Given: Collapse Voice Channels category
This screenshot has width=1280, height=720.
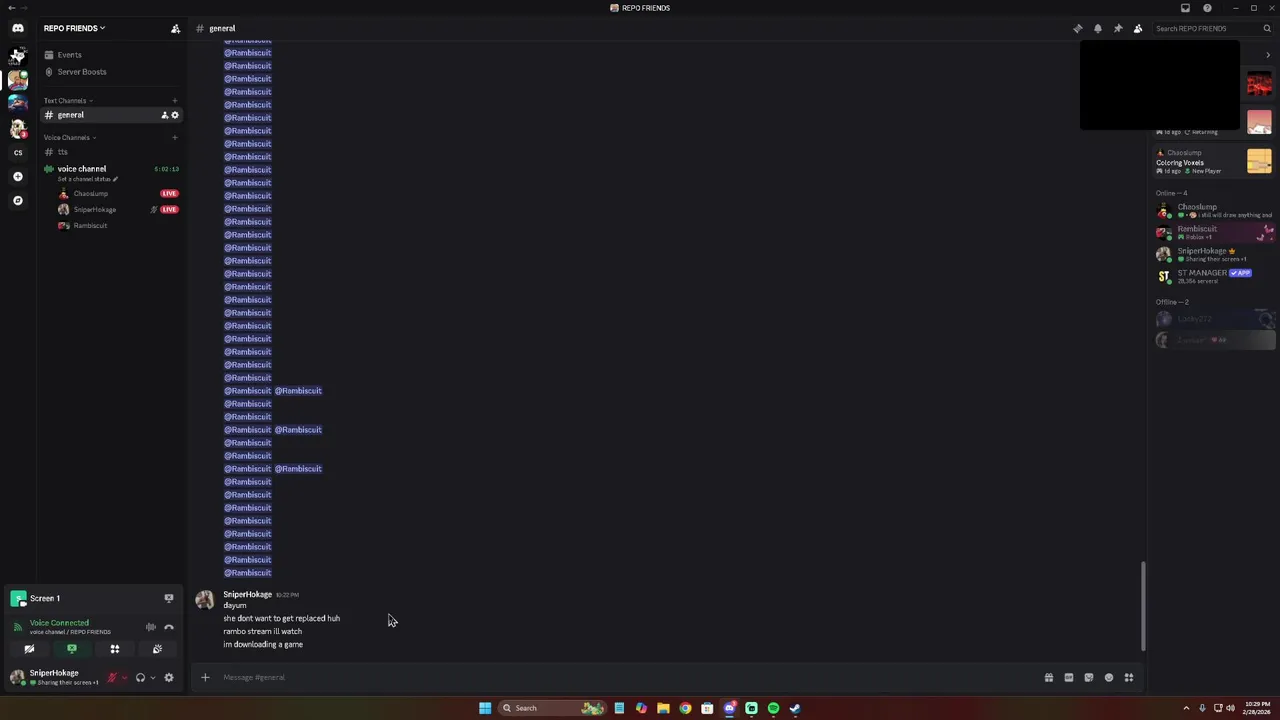Looking at the screenshot, I should coord(69,137).
